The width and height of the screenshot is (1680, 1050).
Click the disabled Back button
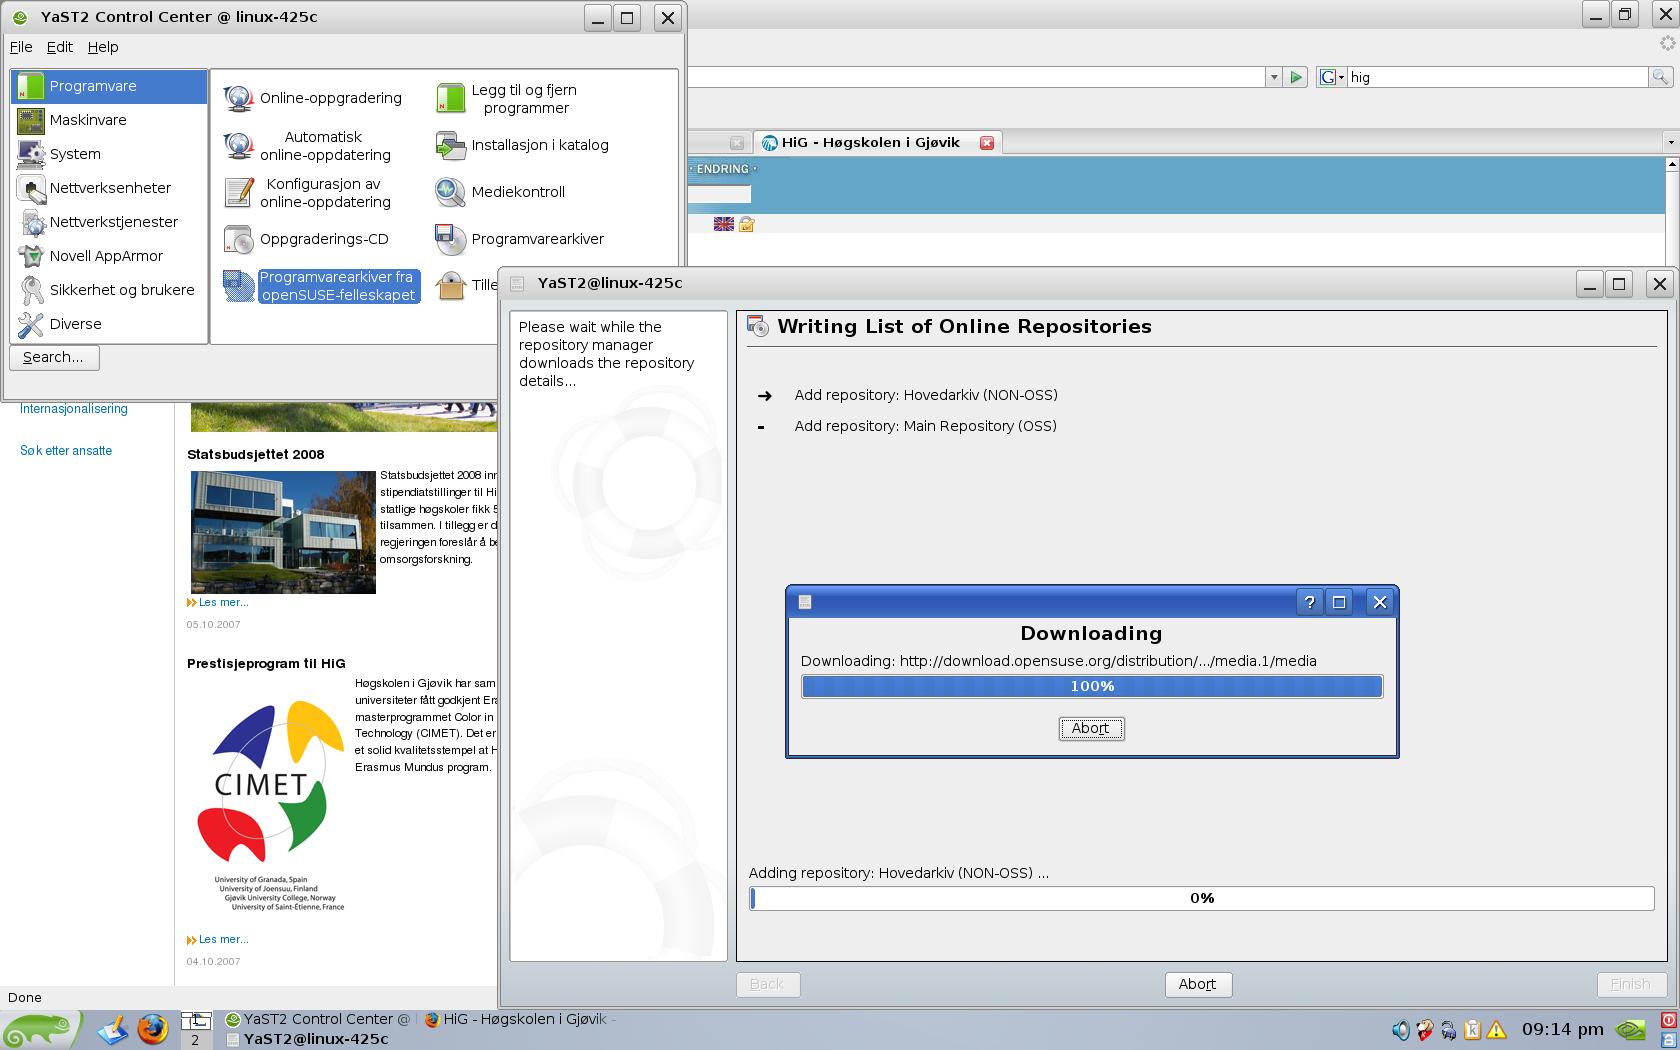point(767,984)
